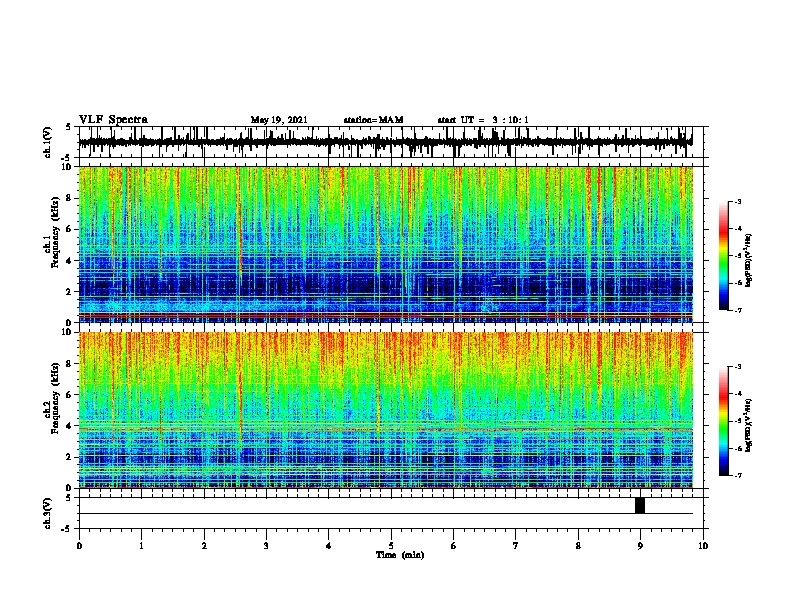Click the "VLF Spectra" title text
The width and height of the screenshot is (792, 612).
pyautogui.click(x=113, y=119)
